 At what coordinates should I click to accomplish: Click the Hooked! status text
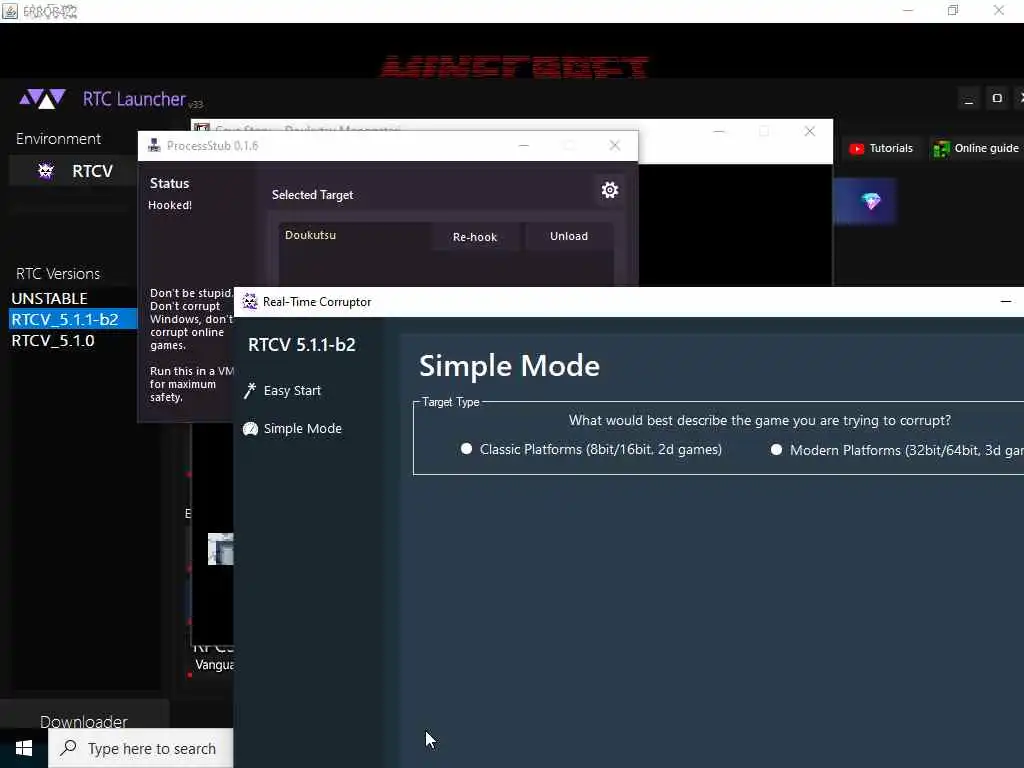[170, 205]
